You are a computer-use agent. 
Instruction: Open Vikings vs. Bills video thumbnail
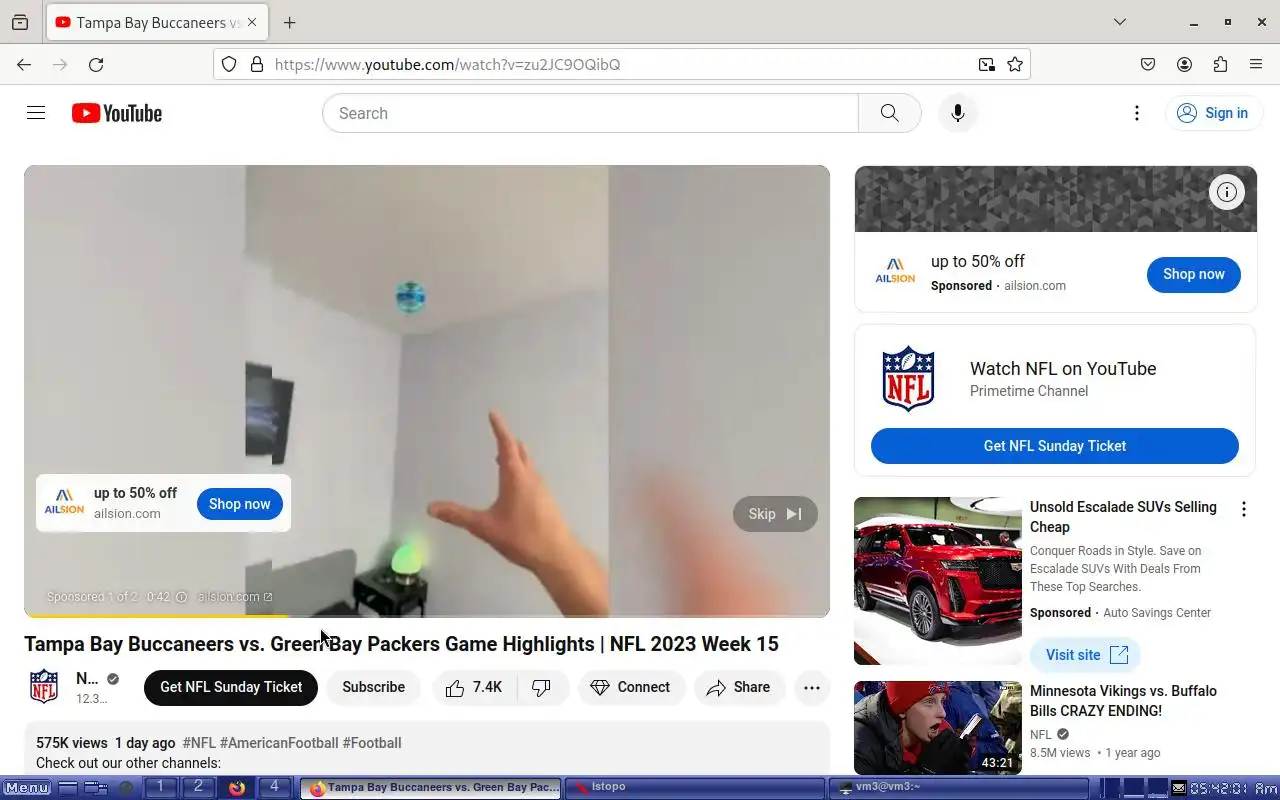coord(938,728)
